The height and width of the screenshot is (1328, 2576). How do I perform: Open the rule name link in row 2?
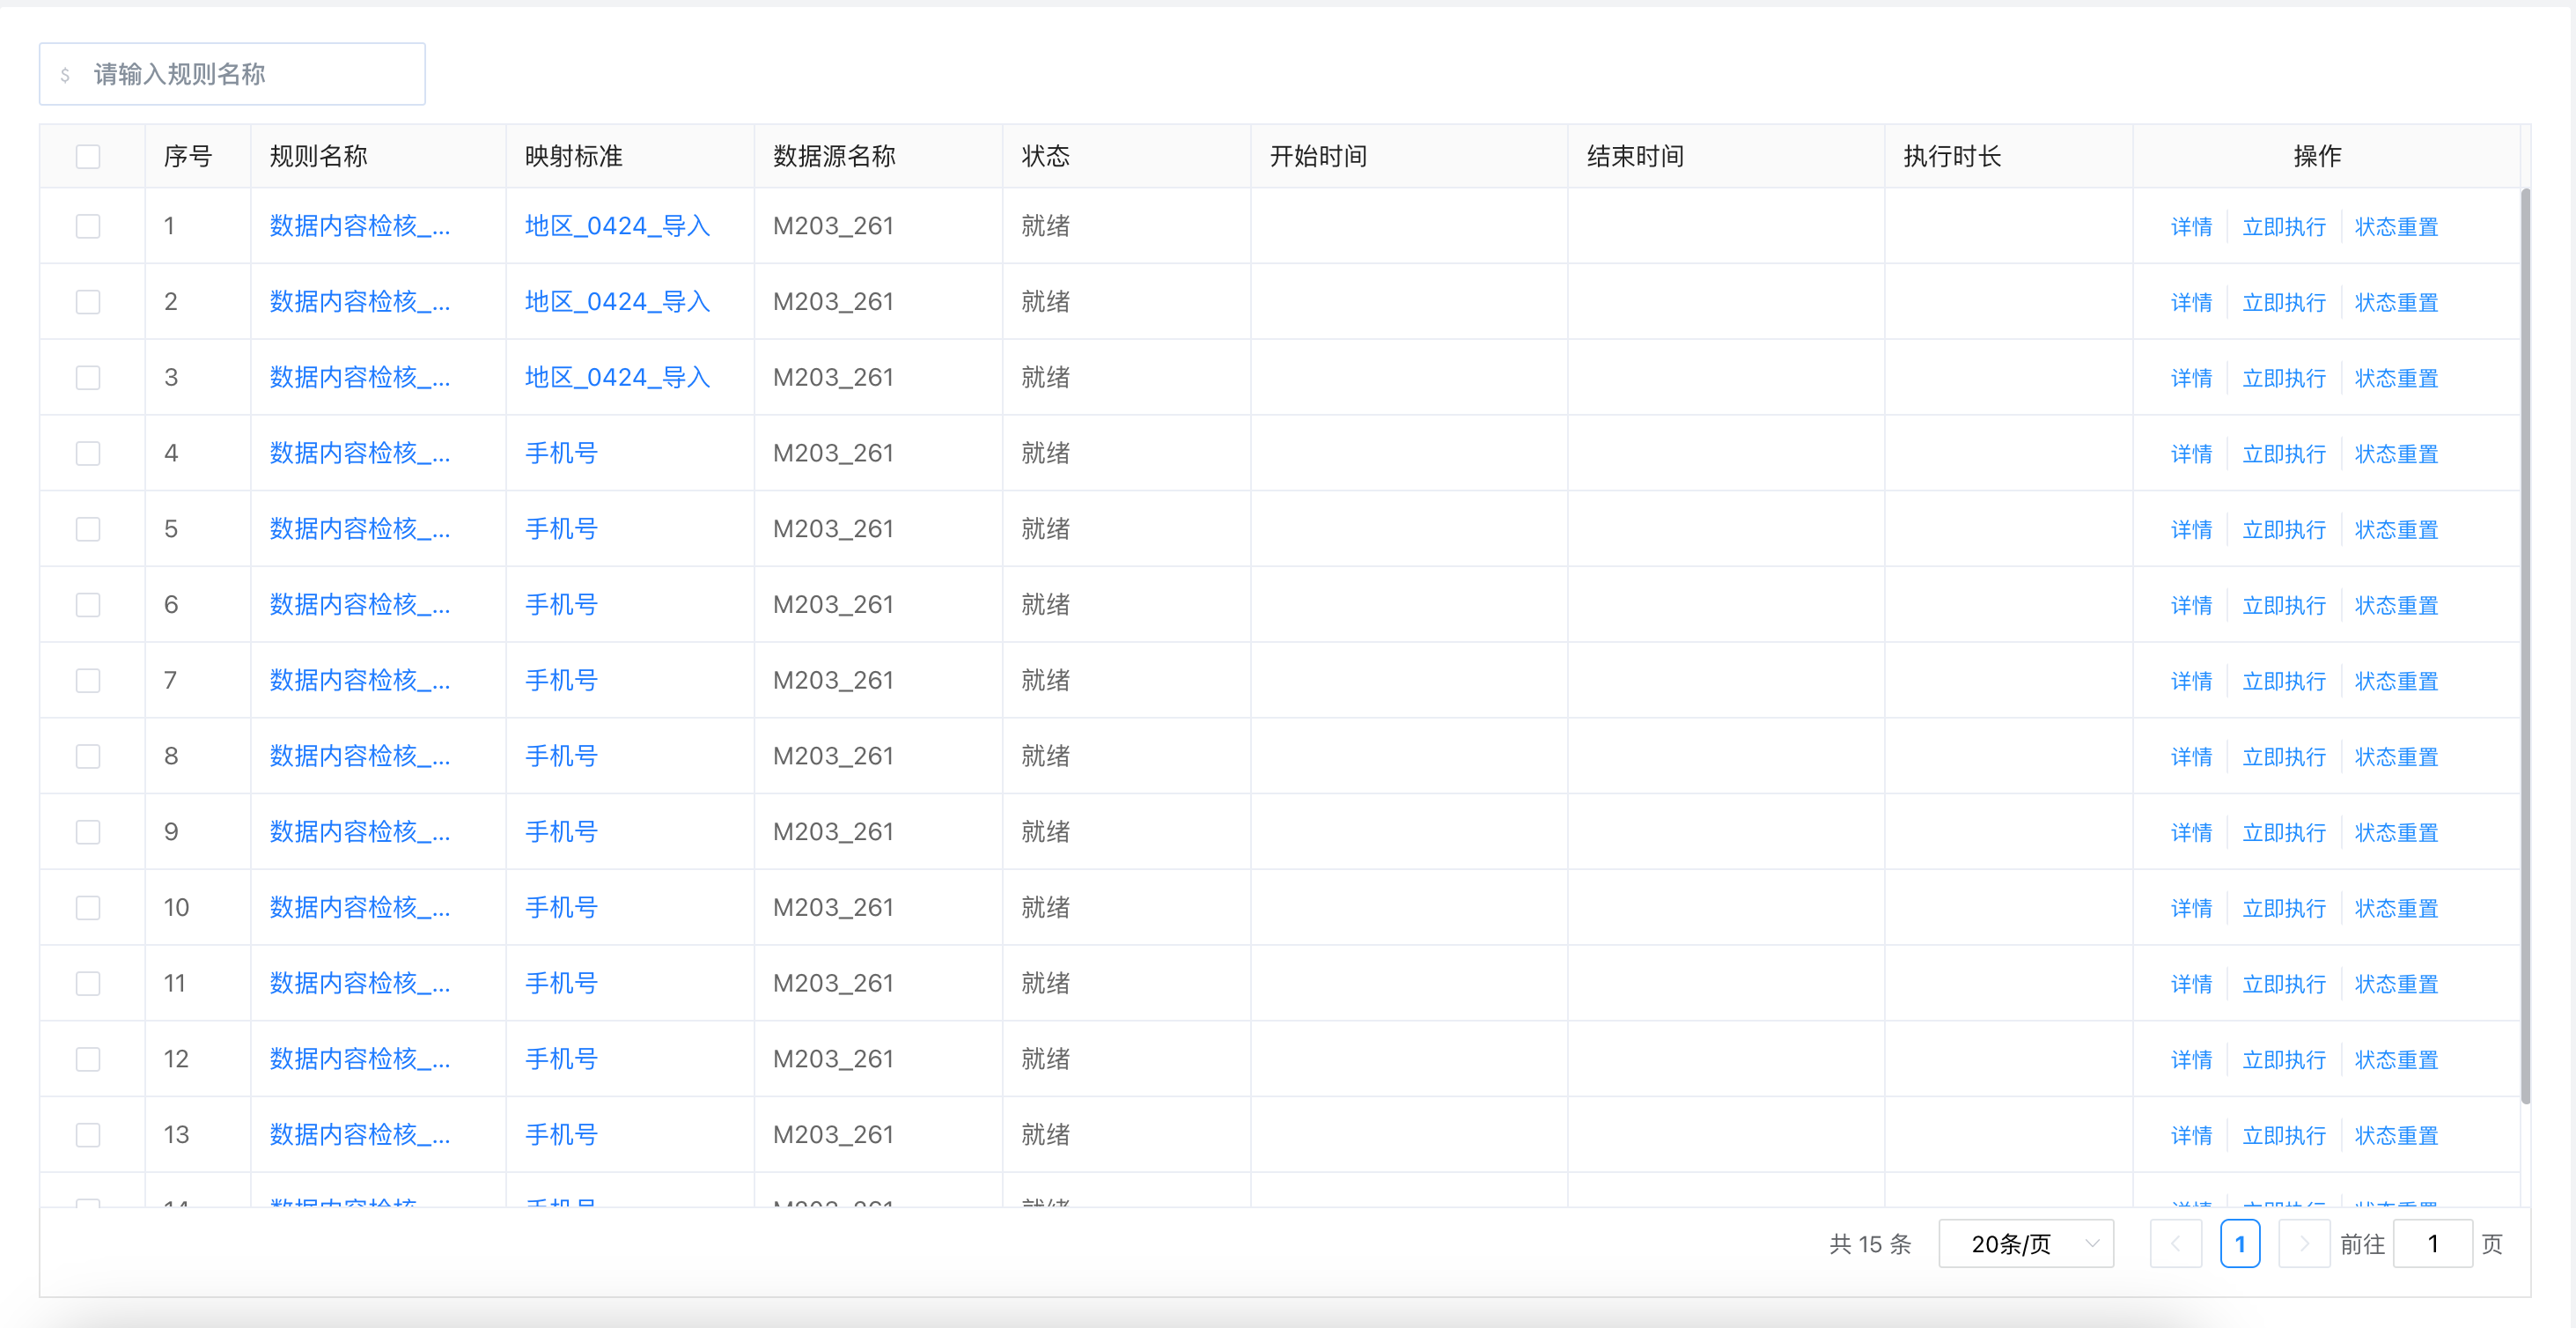click(359, 302)
